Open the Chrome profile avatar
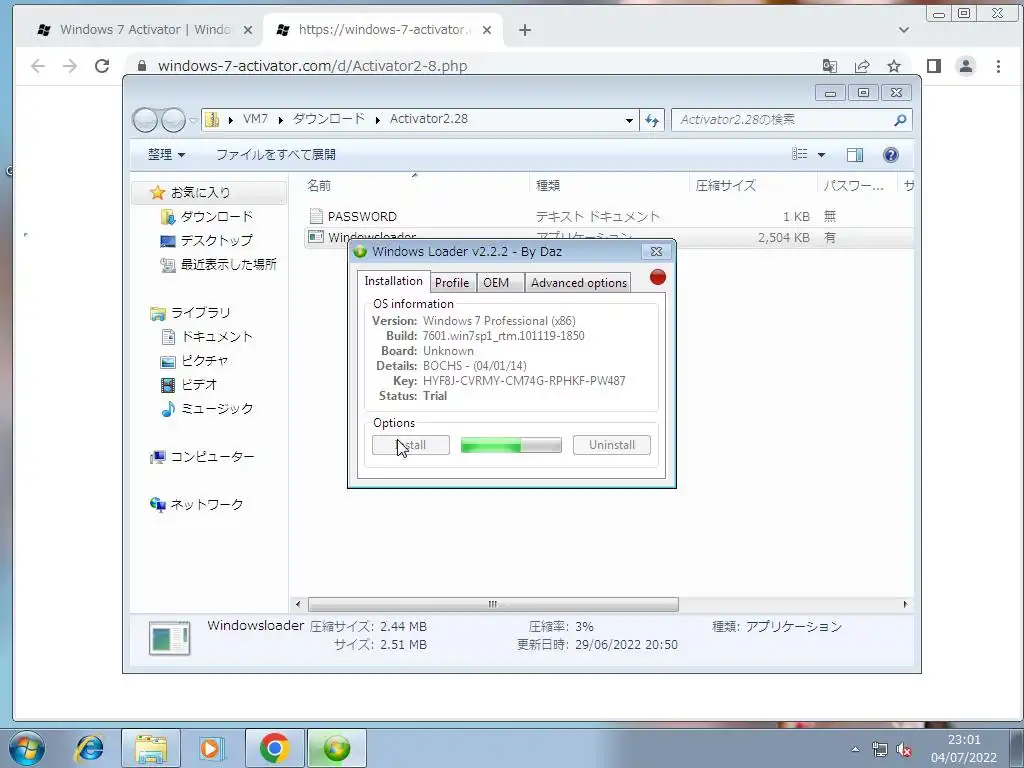Screen dimensions: 1024x768 pyautogui.click(x=966, y=66)
